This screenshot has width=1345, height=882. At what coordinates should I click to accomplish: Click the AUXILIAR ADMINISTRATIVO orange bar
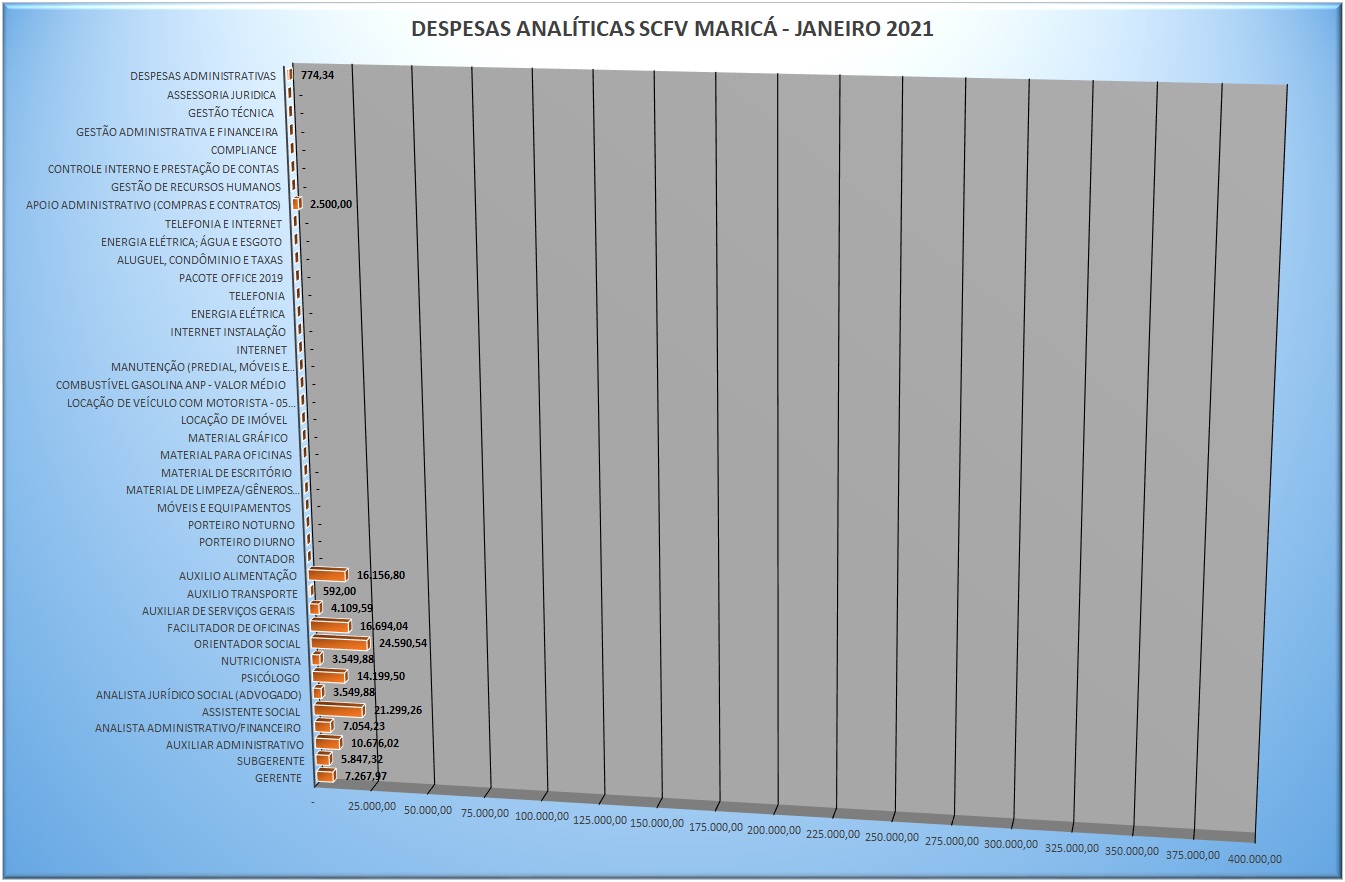point(328,743)
